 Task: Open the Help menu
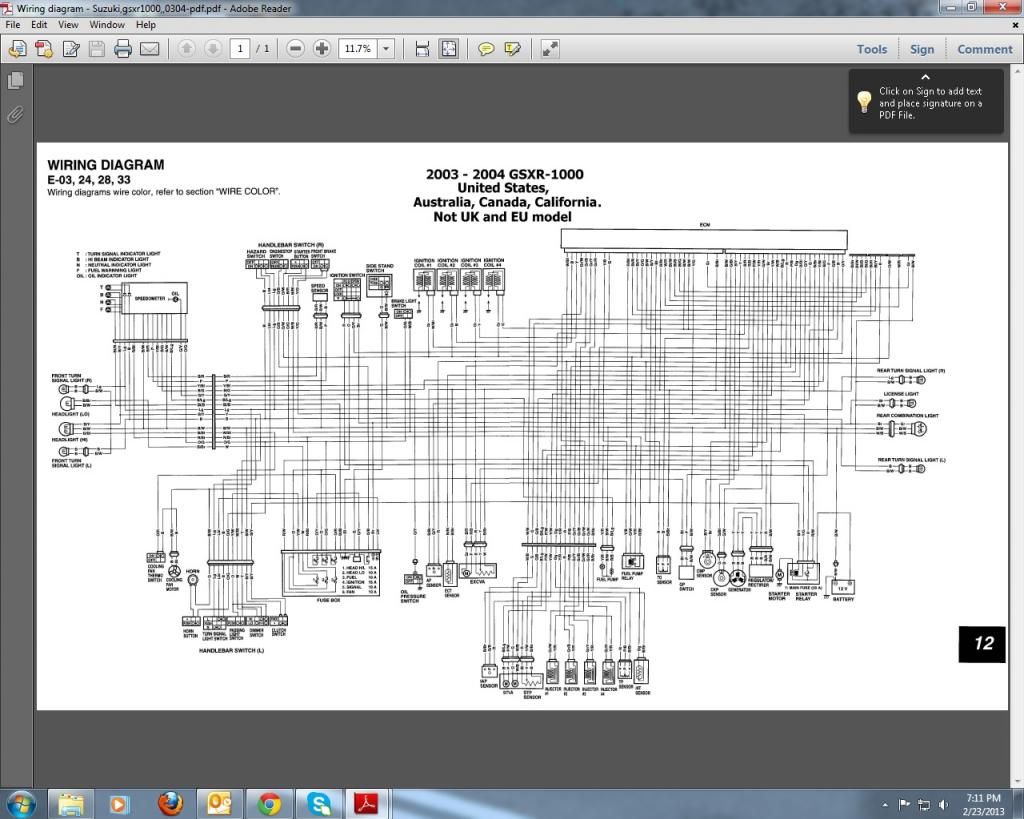click(146, 25)
